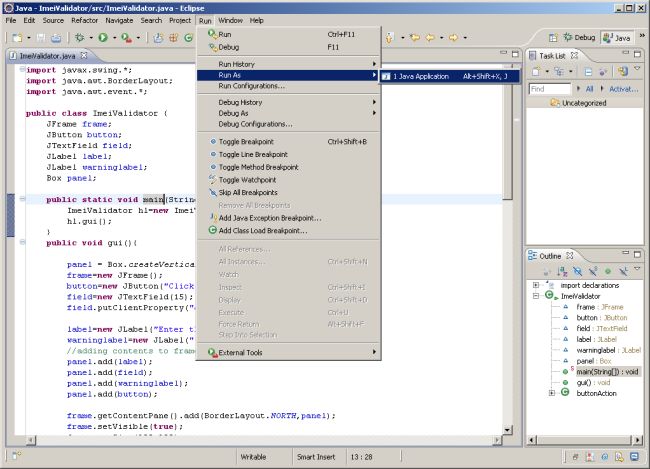This screenshot has height=469, width=650.
Task: Select '1 Java Application' submenu entry
Action: coord(420,75)
